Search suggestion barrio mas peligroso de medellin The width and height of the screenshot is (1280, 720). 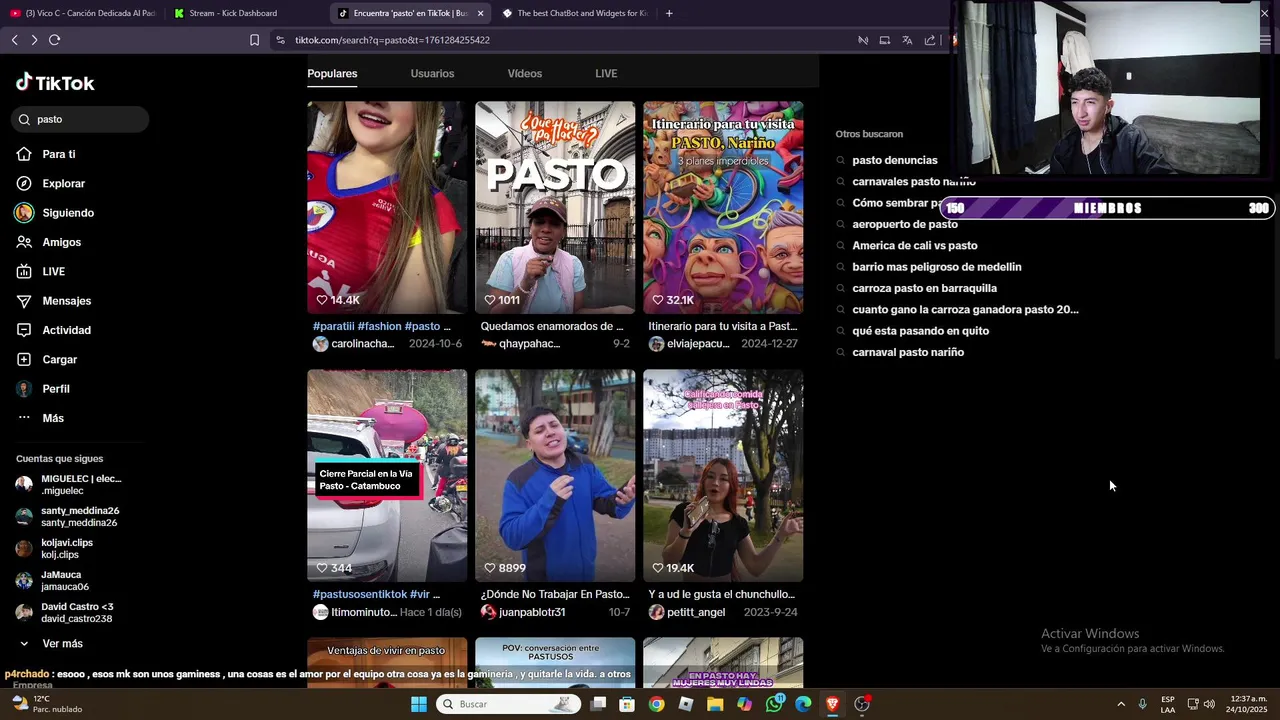(x=936, y=267)
